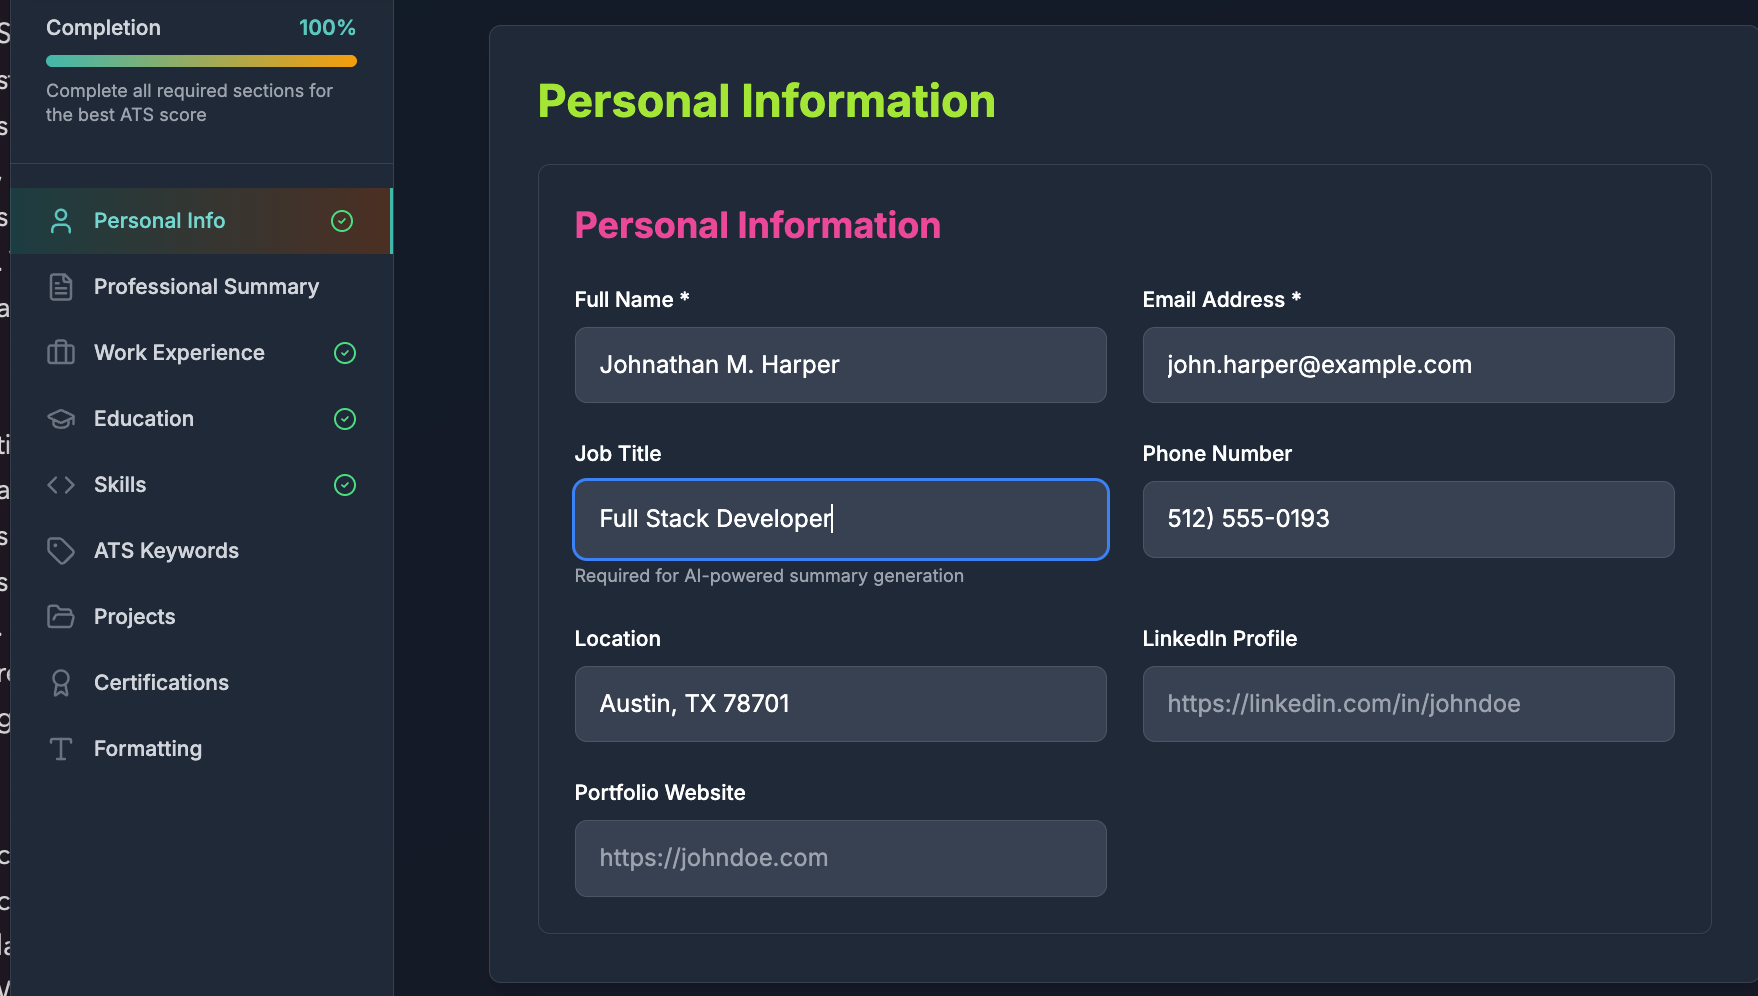Select the Work Experience briefcase icon
The height and width of the screenshot is (996, 1758).
coord(61,352)
